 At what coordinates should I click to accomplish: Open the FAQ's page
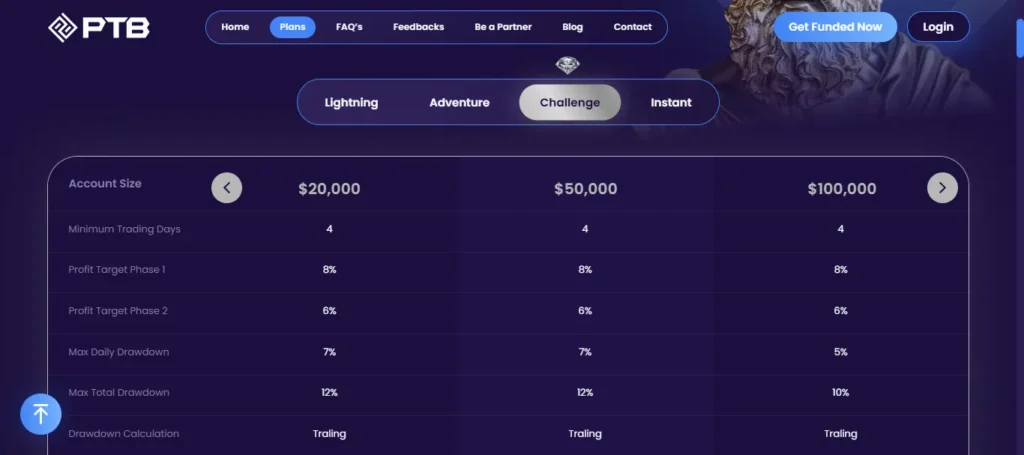coord(349,27)
